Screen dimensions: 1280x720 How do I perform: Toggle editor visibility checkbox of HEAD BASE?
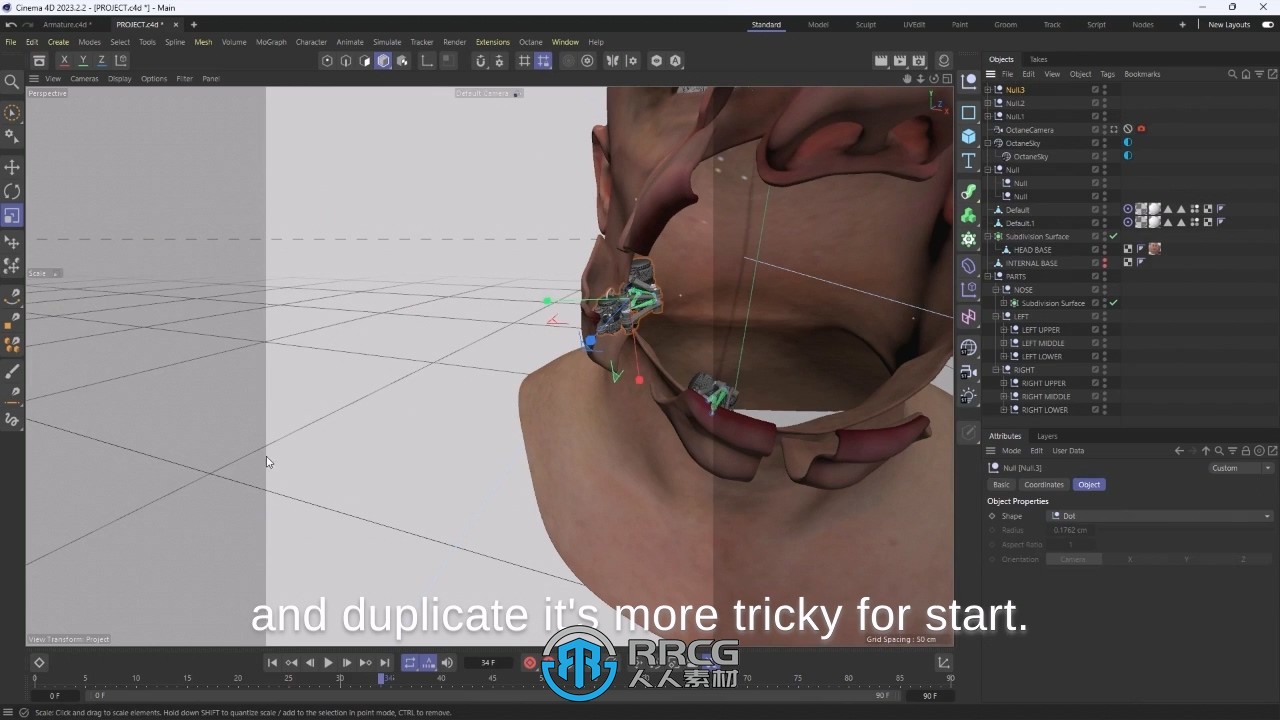point(1095,250)
